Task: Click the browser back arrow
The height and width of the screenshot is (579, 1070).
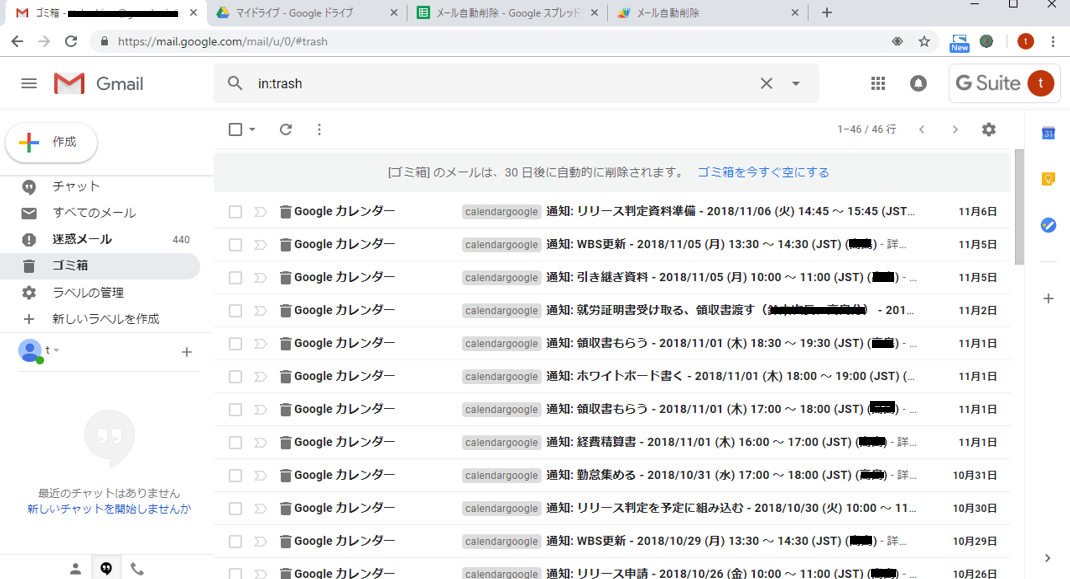Action: (17, 42)
